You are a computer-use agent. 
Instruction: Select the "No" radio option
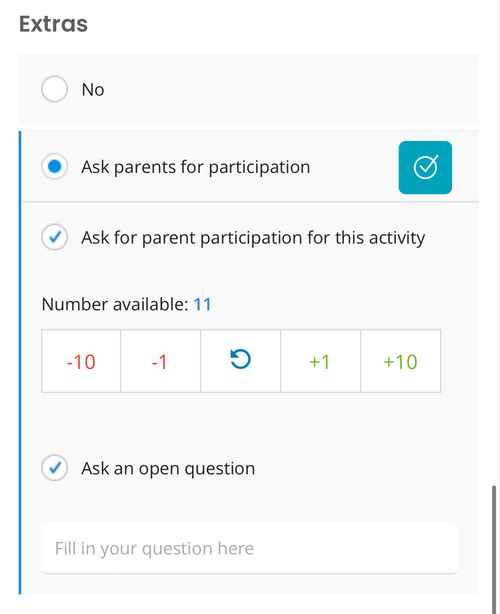54,89
